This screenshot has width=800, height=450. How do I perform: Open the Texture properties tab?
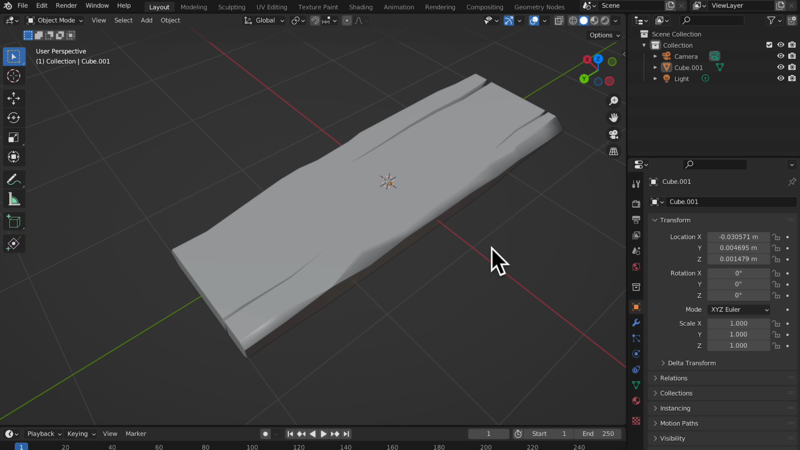point(636,421)
